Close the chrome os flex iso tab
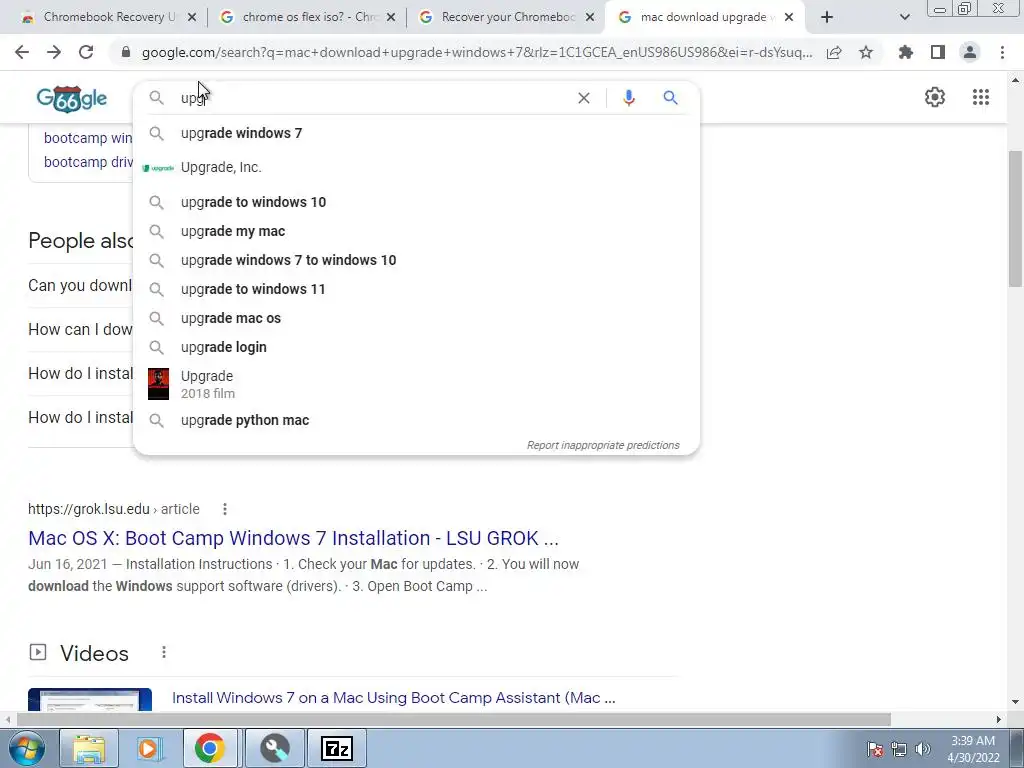 tap(391, 18)
